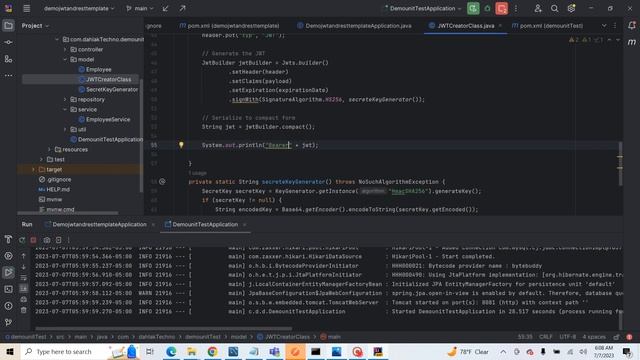Screen dimensions: 640x360
Task: Clear the Run console with the trash icon
Action: [24, 310]
